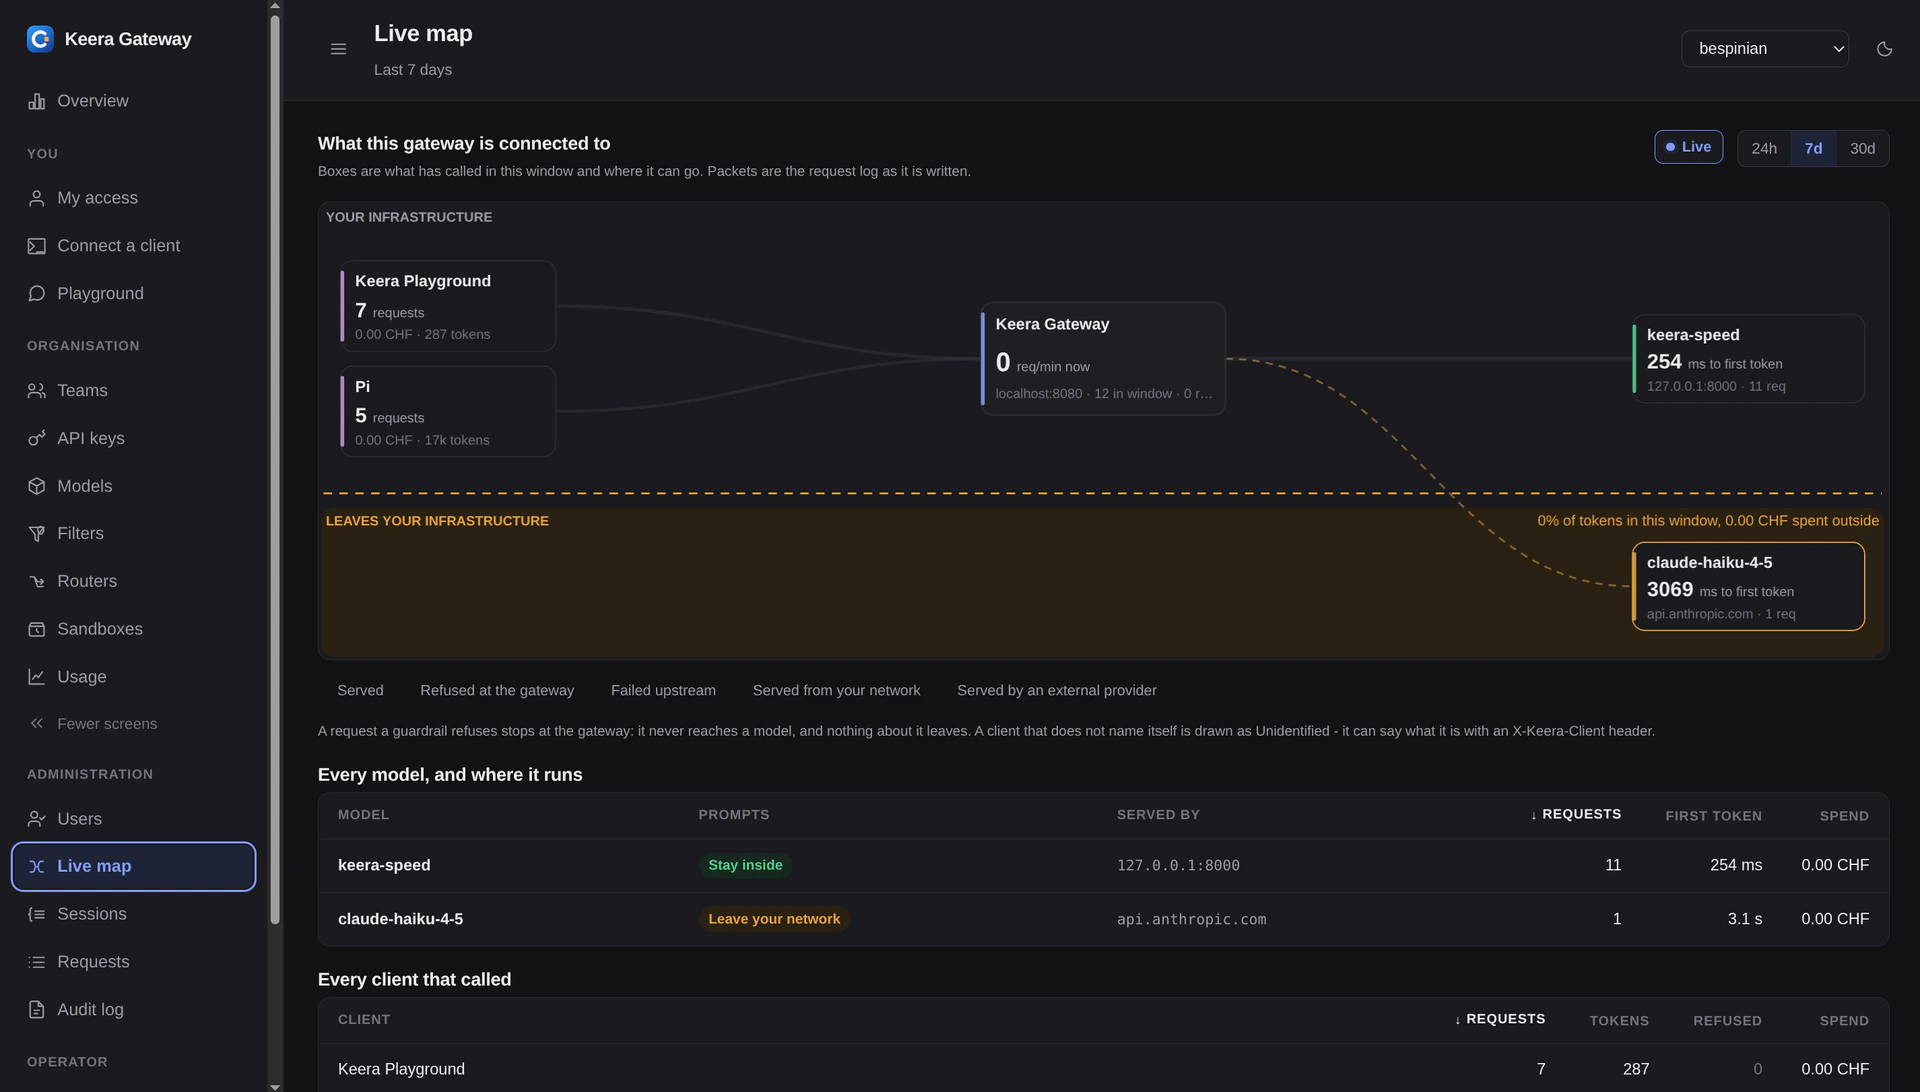The height and width of the screenshot is (1092, 1920).
Task: Click the sidebar scrollbar thumb
Action: (x=275, y=470)
